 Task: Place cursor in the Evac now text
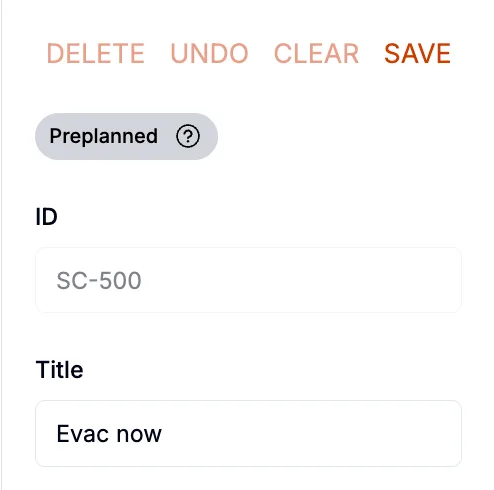pos(109,434)
